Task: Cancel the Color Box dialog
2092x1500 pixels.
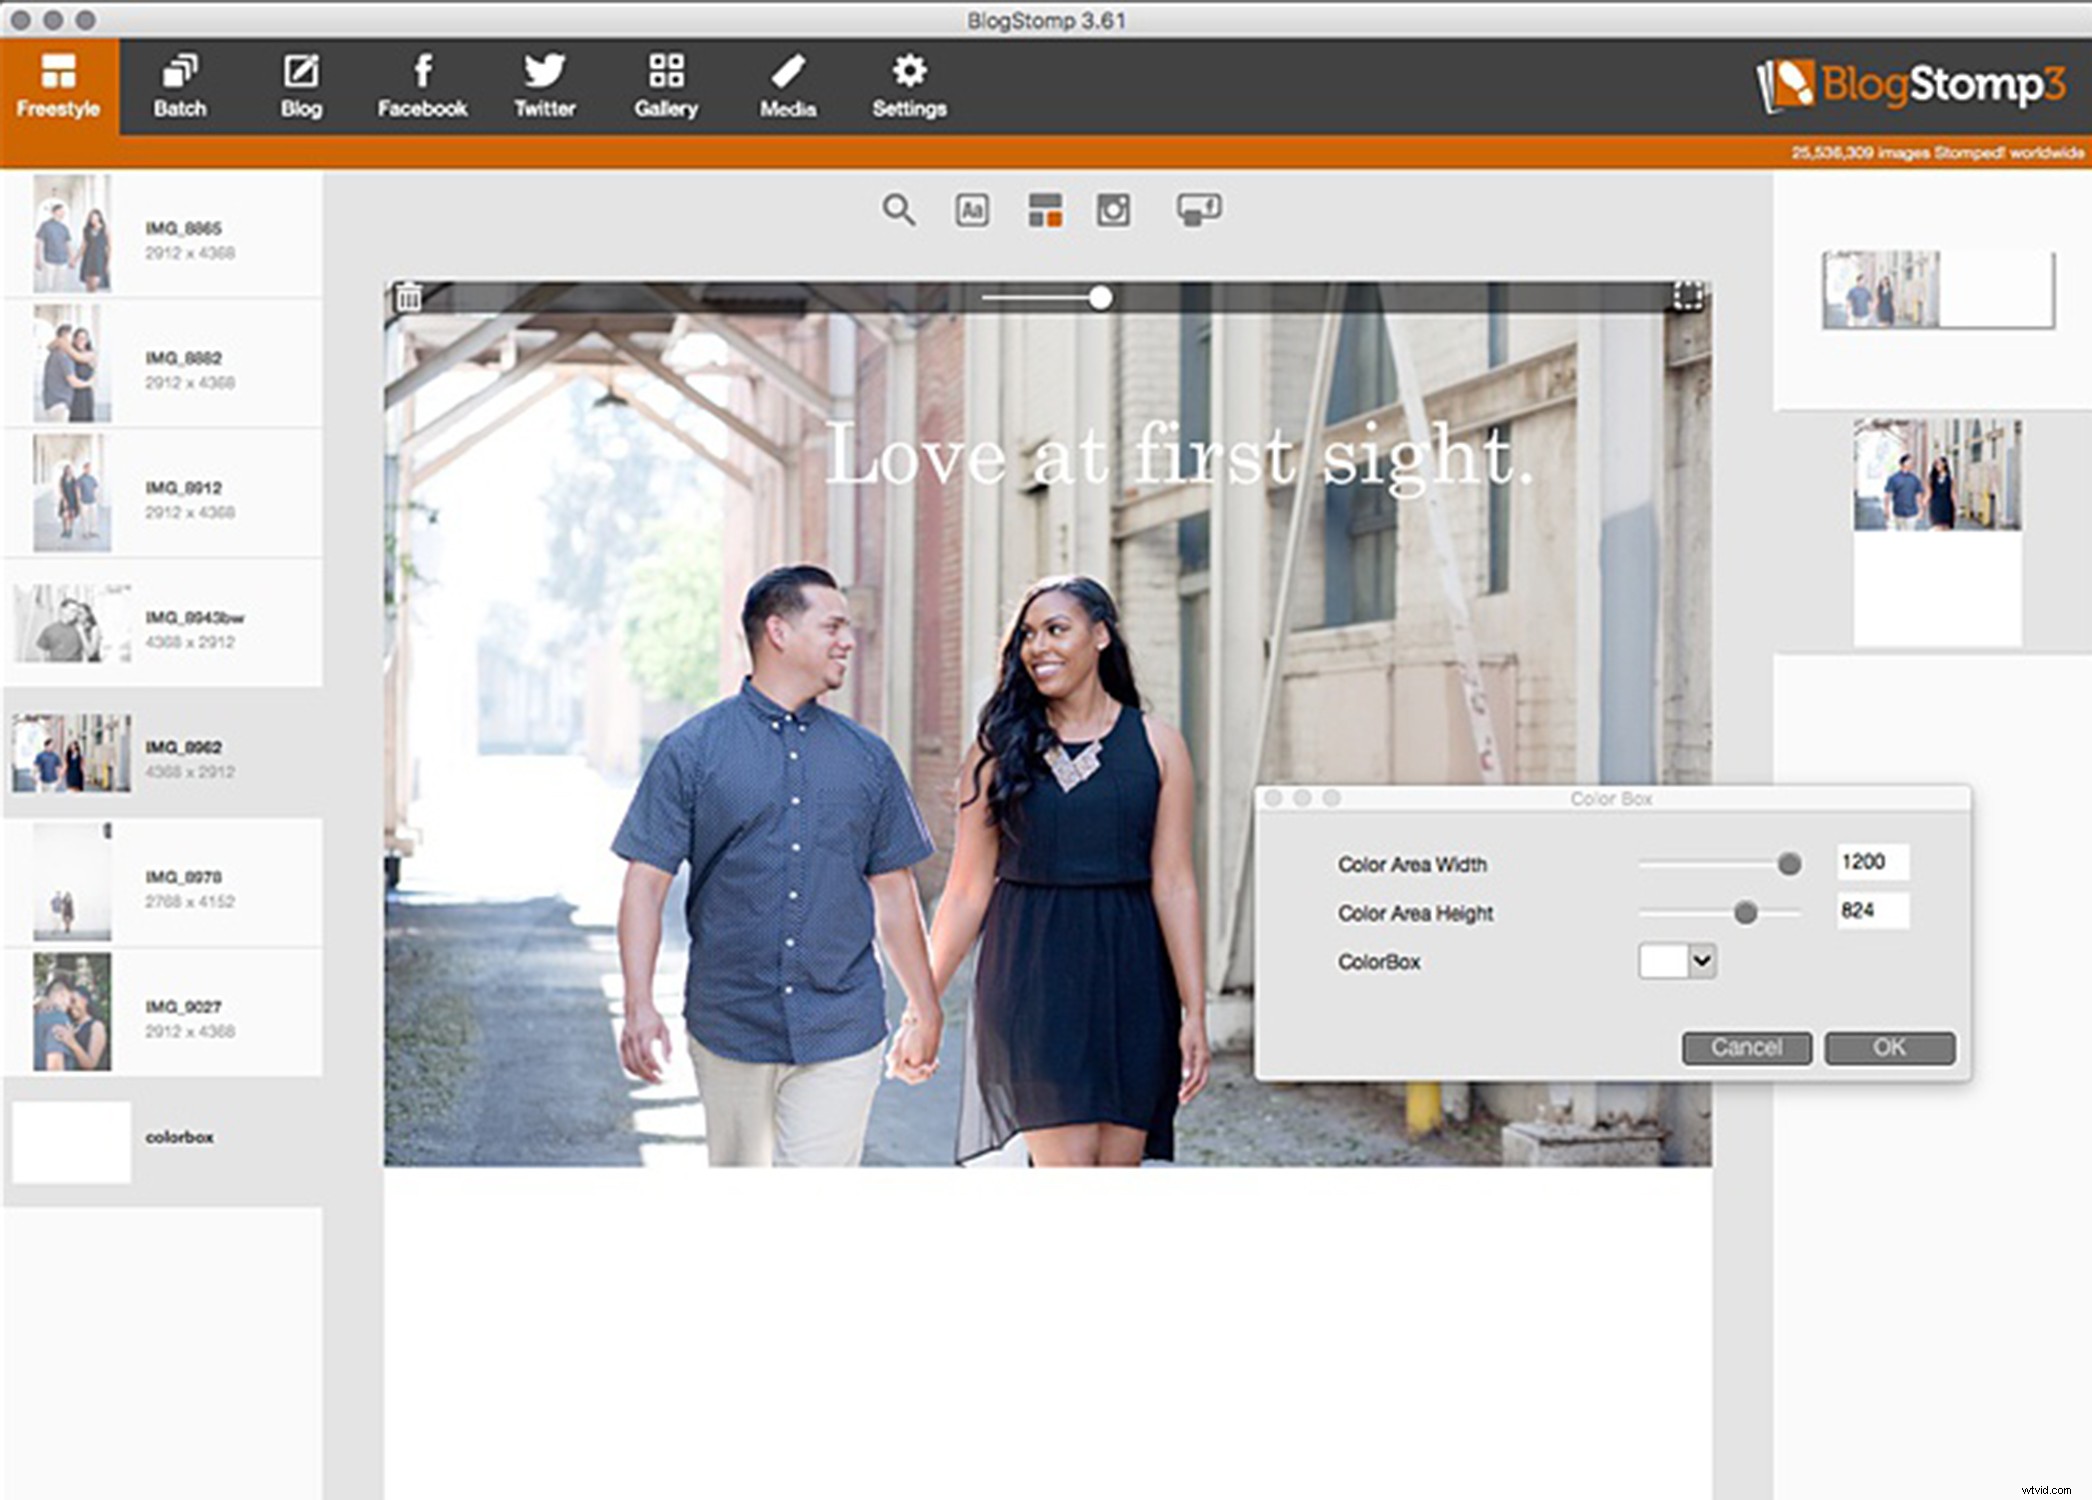Action: (1746, 1047)
